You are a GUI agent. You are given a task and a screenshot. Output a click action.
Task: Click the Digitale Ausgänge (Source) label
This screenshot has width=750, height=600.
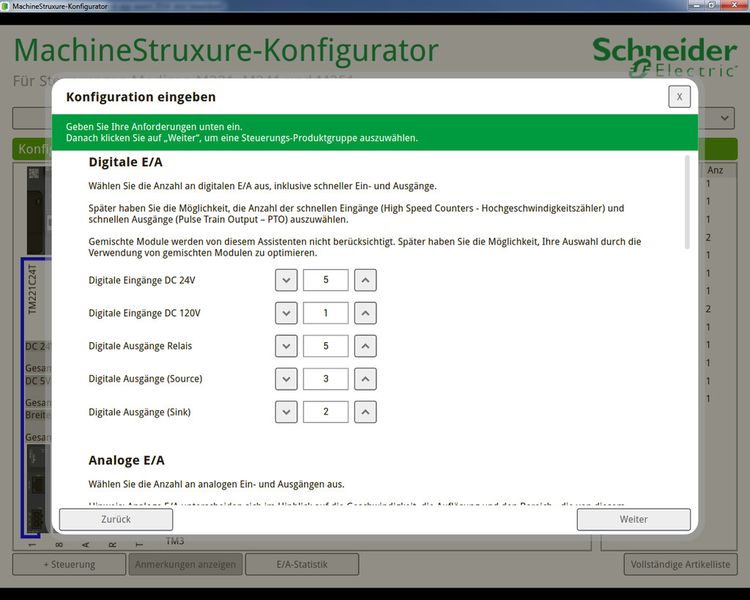145,379
